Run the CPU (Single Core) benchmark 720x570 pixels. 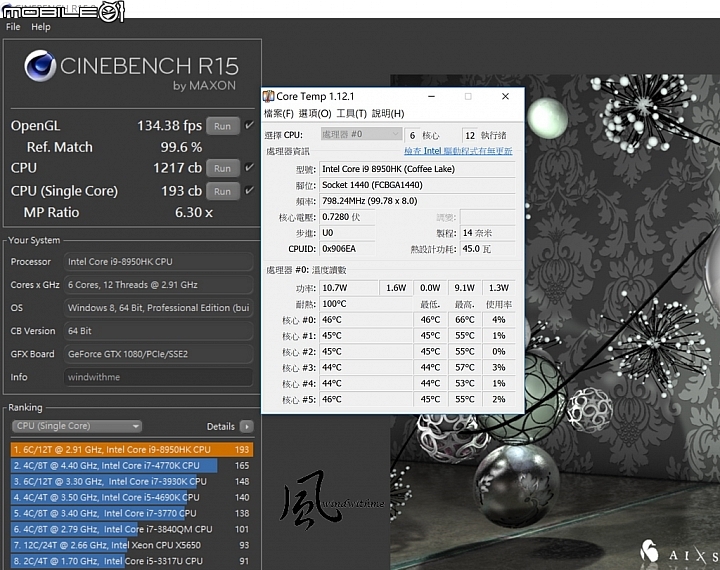pyautogui.click(x=223, y=191)
